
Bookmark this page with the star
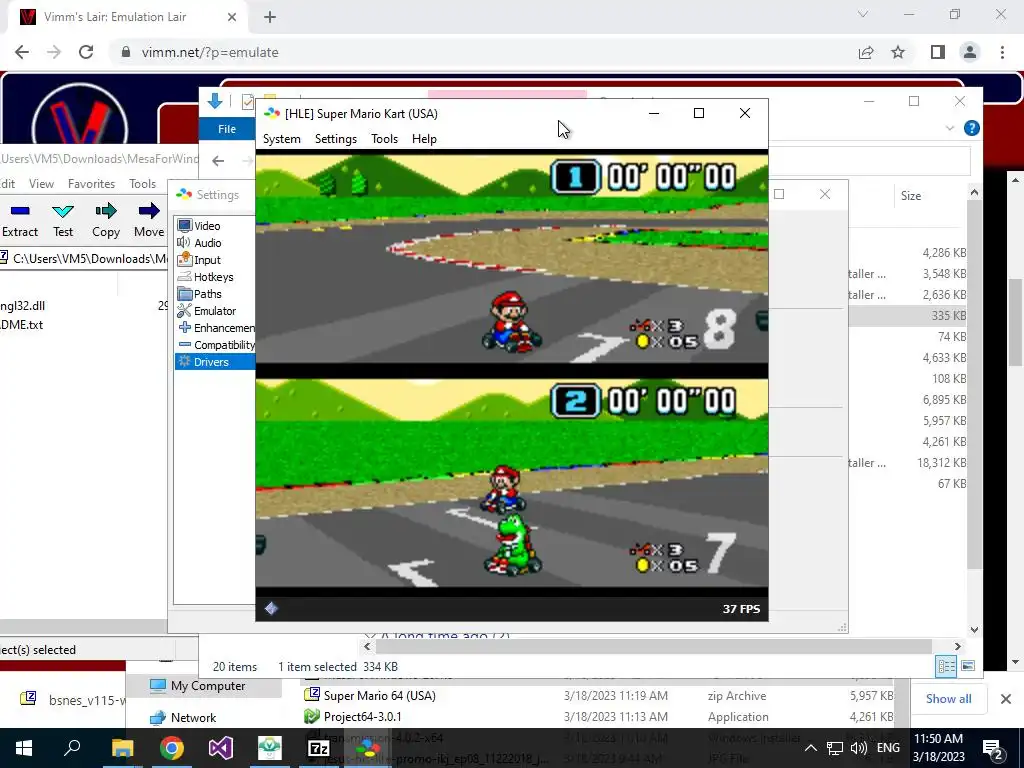[898, 52]
